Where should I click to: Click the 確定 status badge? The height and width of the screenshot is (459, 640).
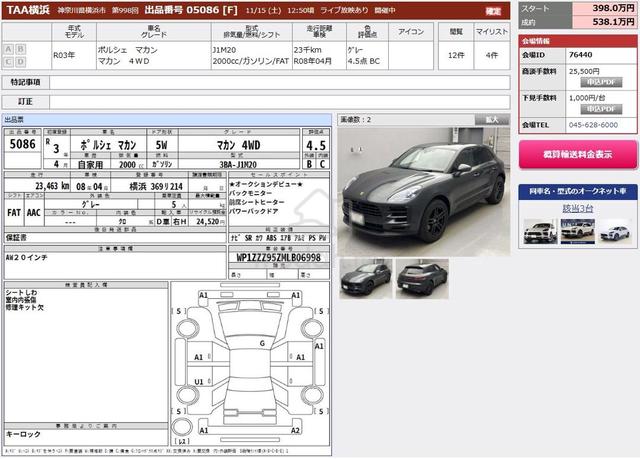point(493,11)
